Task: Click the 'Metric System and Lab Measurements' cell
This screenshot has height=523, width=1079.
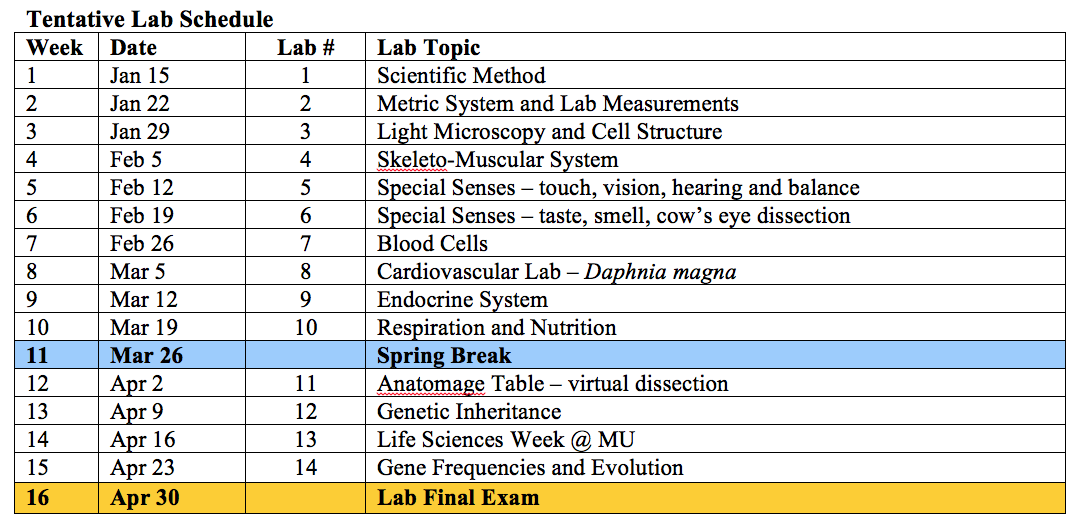Action: click(716, 103)
